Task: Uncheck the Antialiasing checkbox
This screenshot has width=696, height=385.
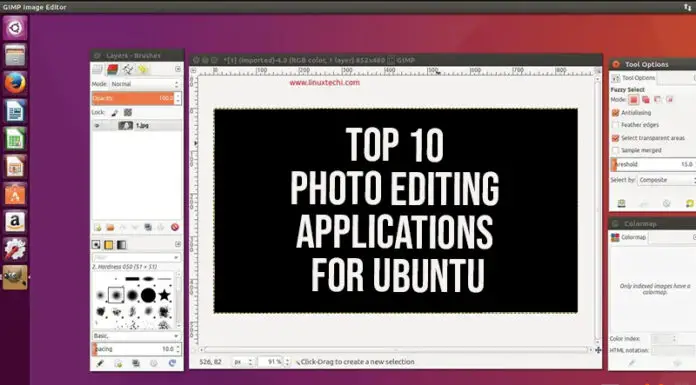Action: [x=615, y=113]
